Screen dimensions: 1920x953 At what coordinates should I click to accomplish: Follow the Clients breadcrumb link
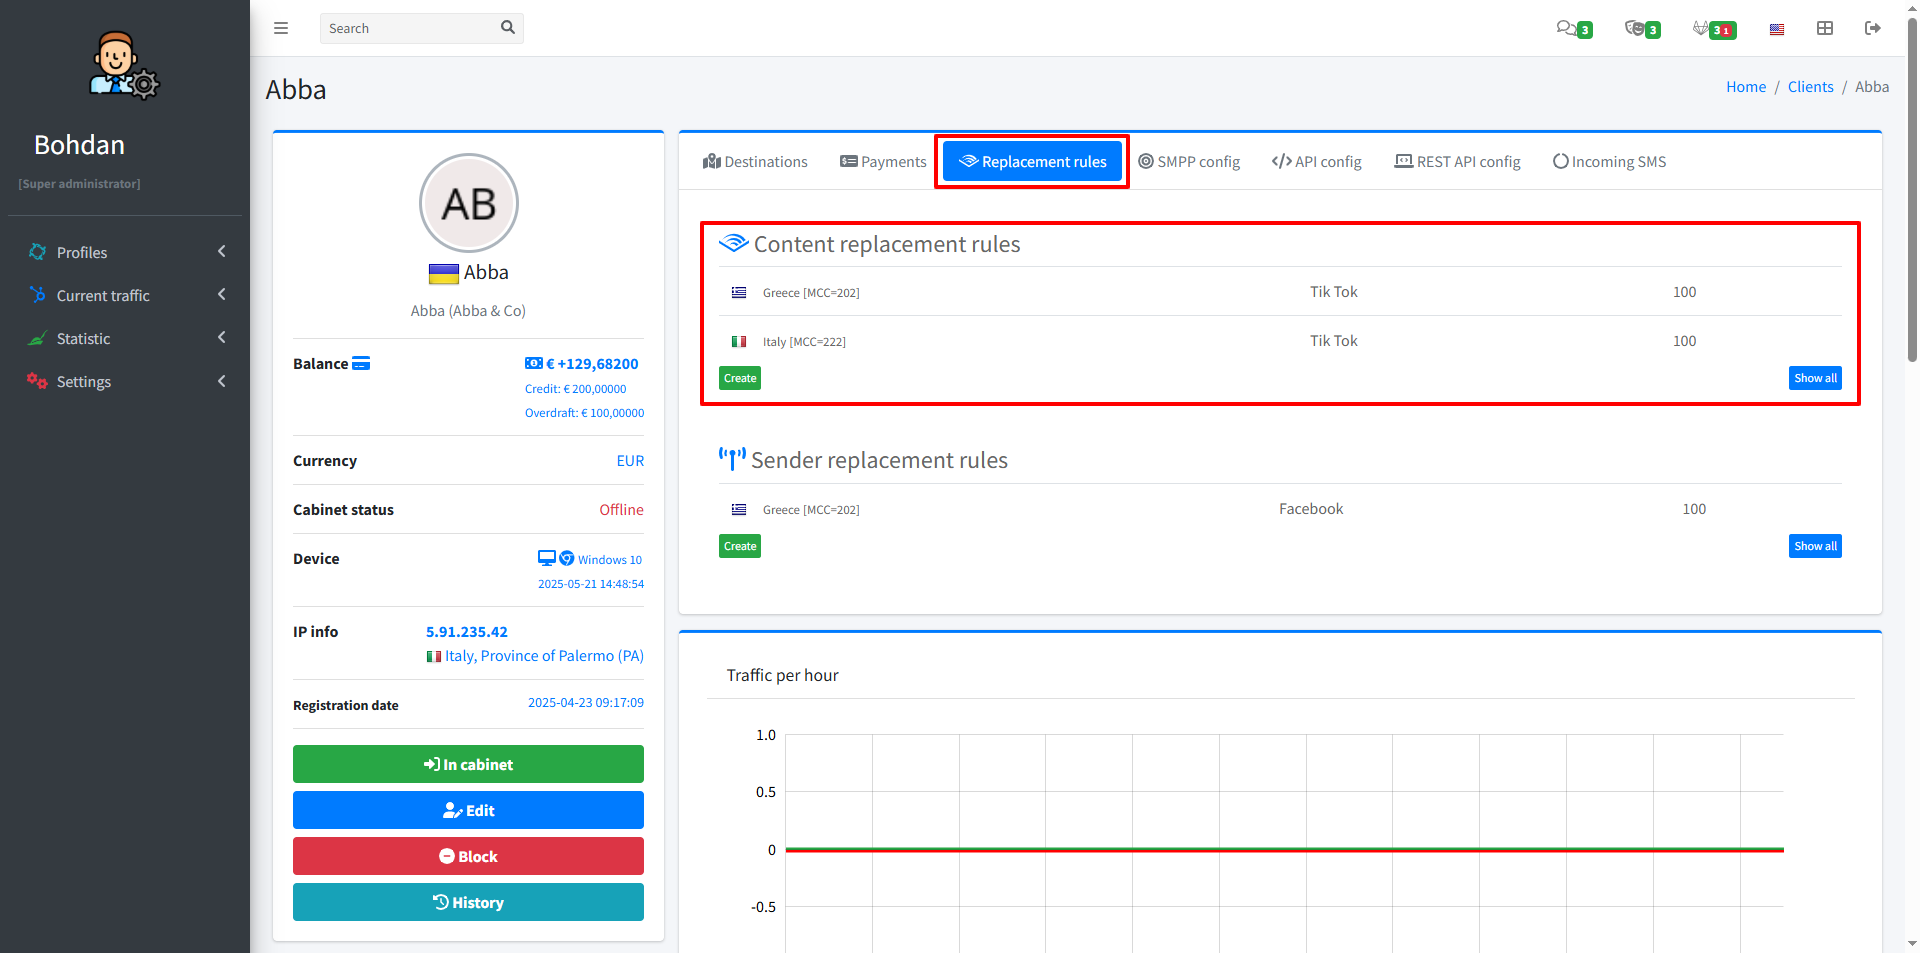pyautogui.click(x=1810, y=87)
